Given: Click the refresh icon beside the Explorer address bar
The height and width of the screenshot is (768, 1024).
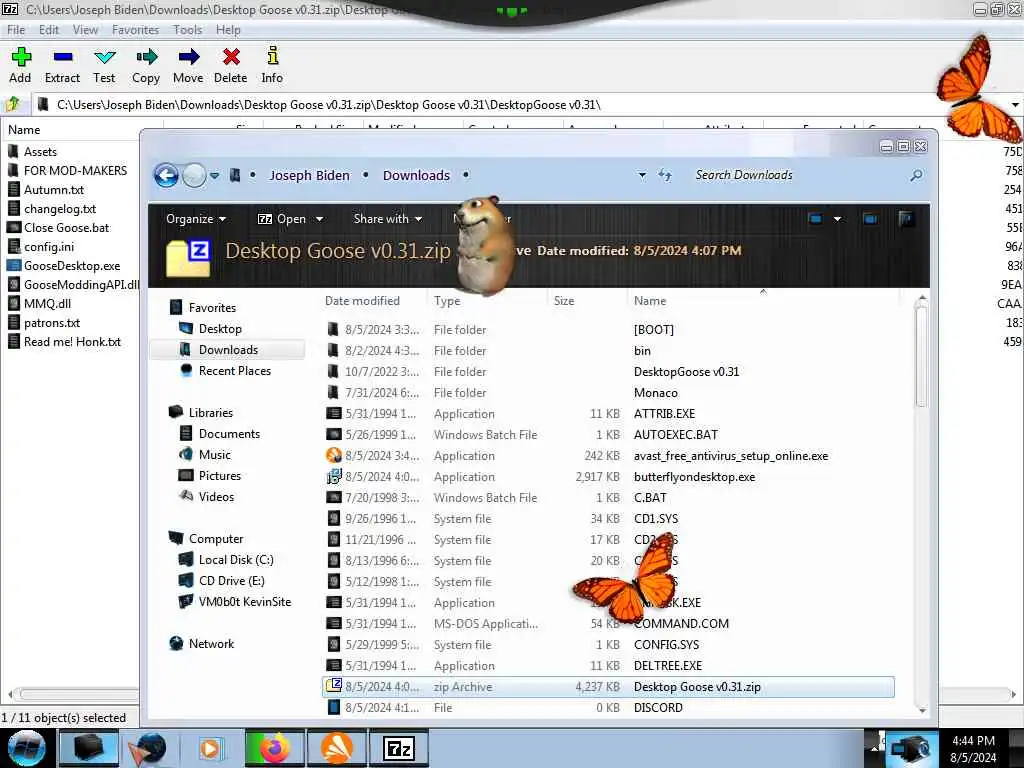Looking at the screenshot, I should (665, 174).
